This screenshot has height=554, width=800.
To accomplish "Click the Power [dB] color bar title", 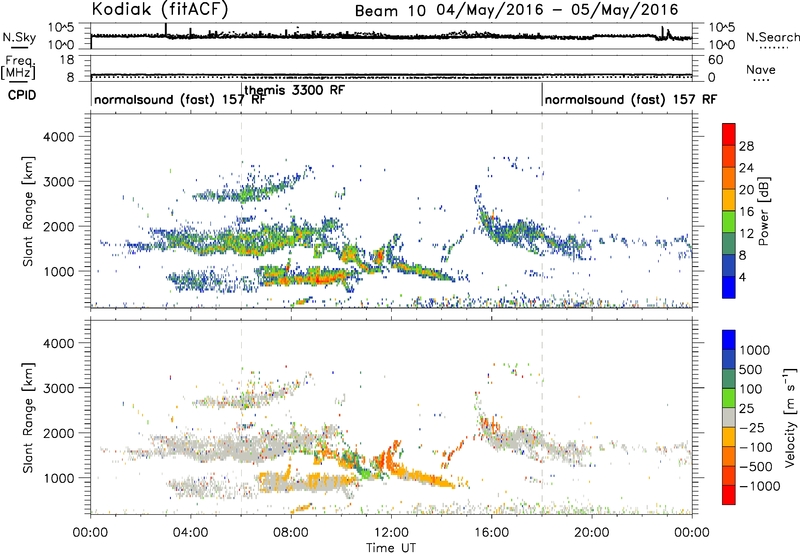I will coord(764,211).
